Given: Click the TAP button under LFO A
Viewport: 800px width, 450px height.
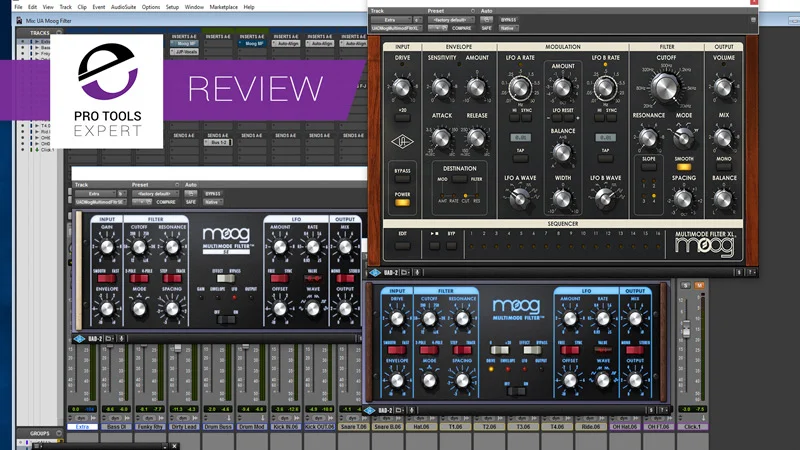Looking at the screenshot, I should tap(520, 158).
